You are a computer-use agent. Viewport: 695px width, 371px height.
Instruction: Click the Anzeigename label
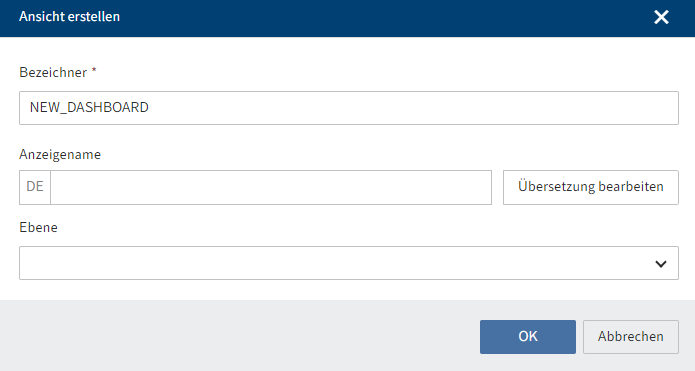[x=60, y=154]
